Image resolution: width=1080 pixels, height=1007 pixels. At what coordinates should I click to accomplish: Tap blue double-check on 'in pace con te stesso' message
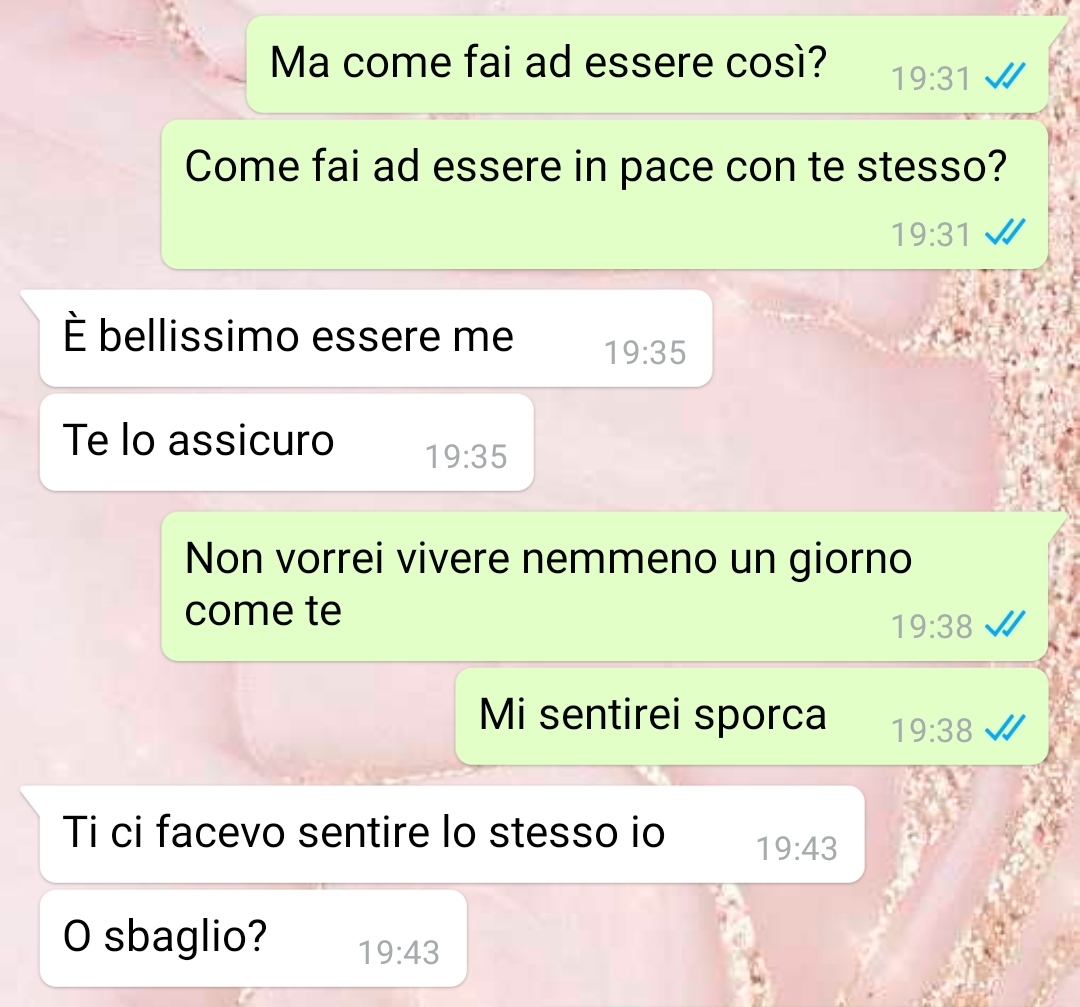[x=1006, y=233]
